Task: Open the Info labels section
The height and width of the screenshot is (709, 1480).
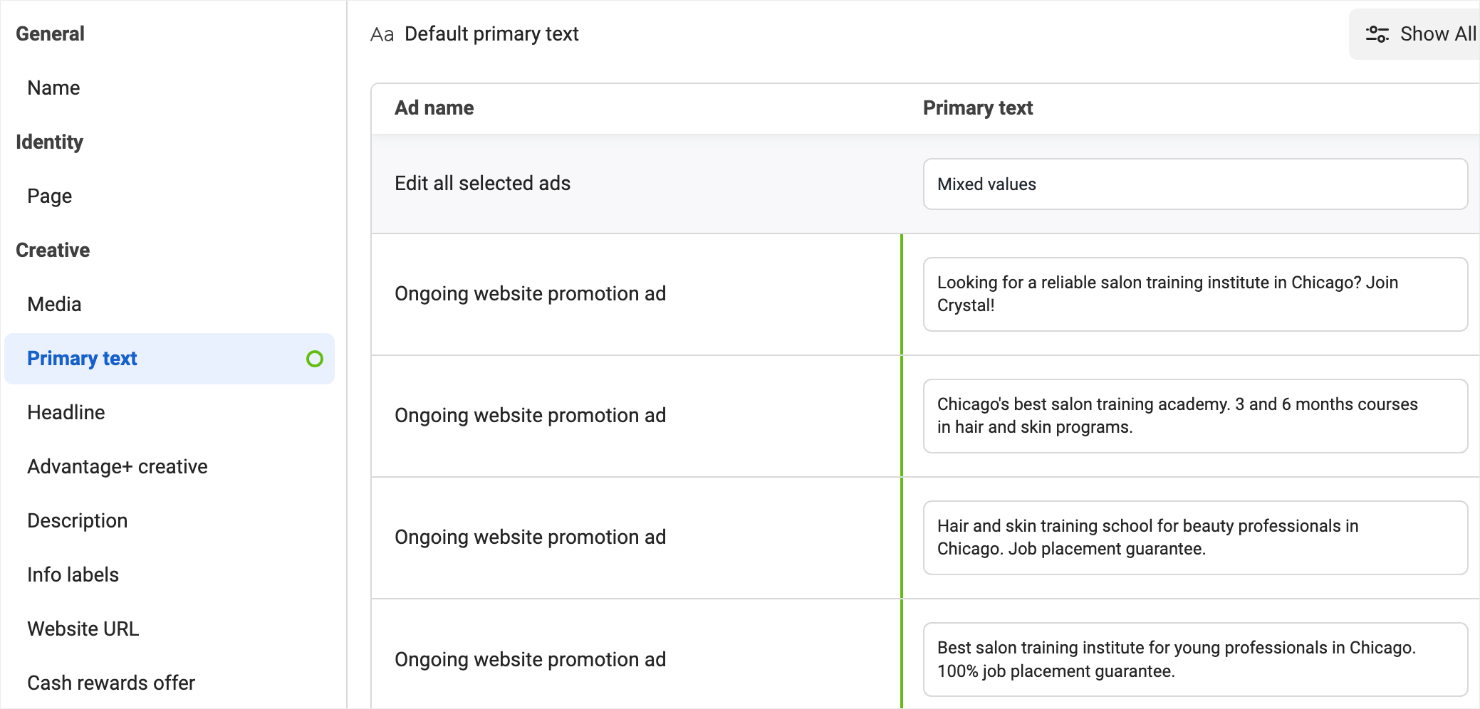Action: coord(73,574)
